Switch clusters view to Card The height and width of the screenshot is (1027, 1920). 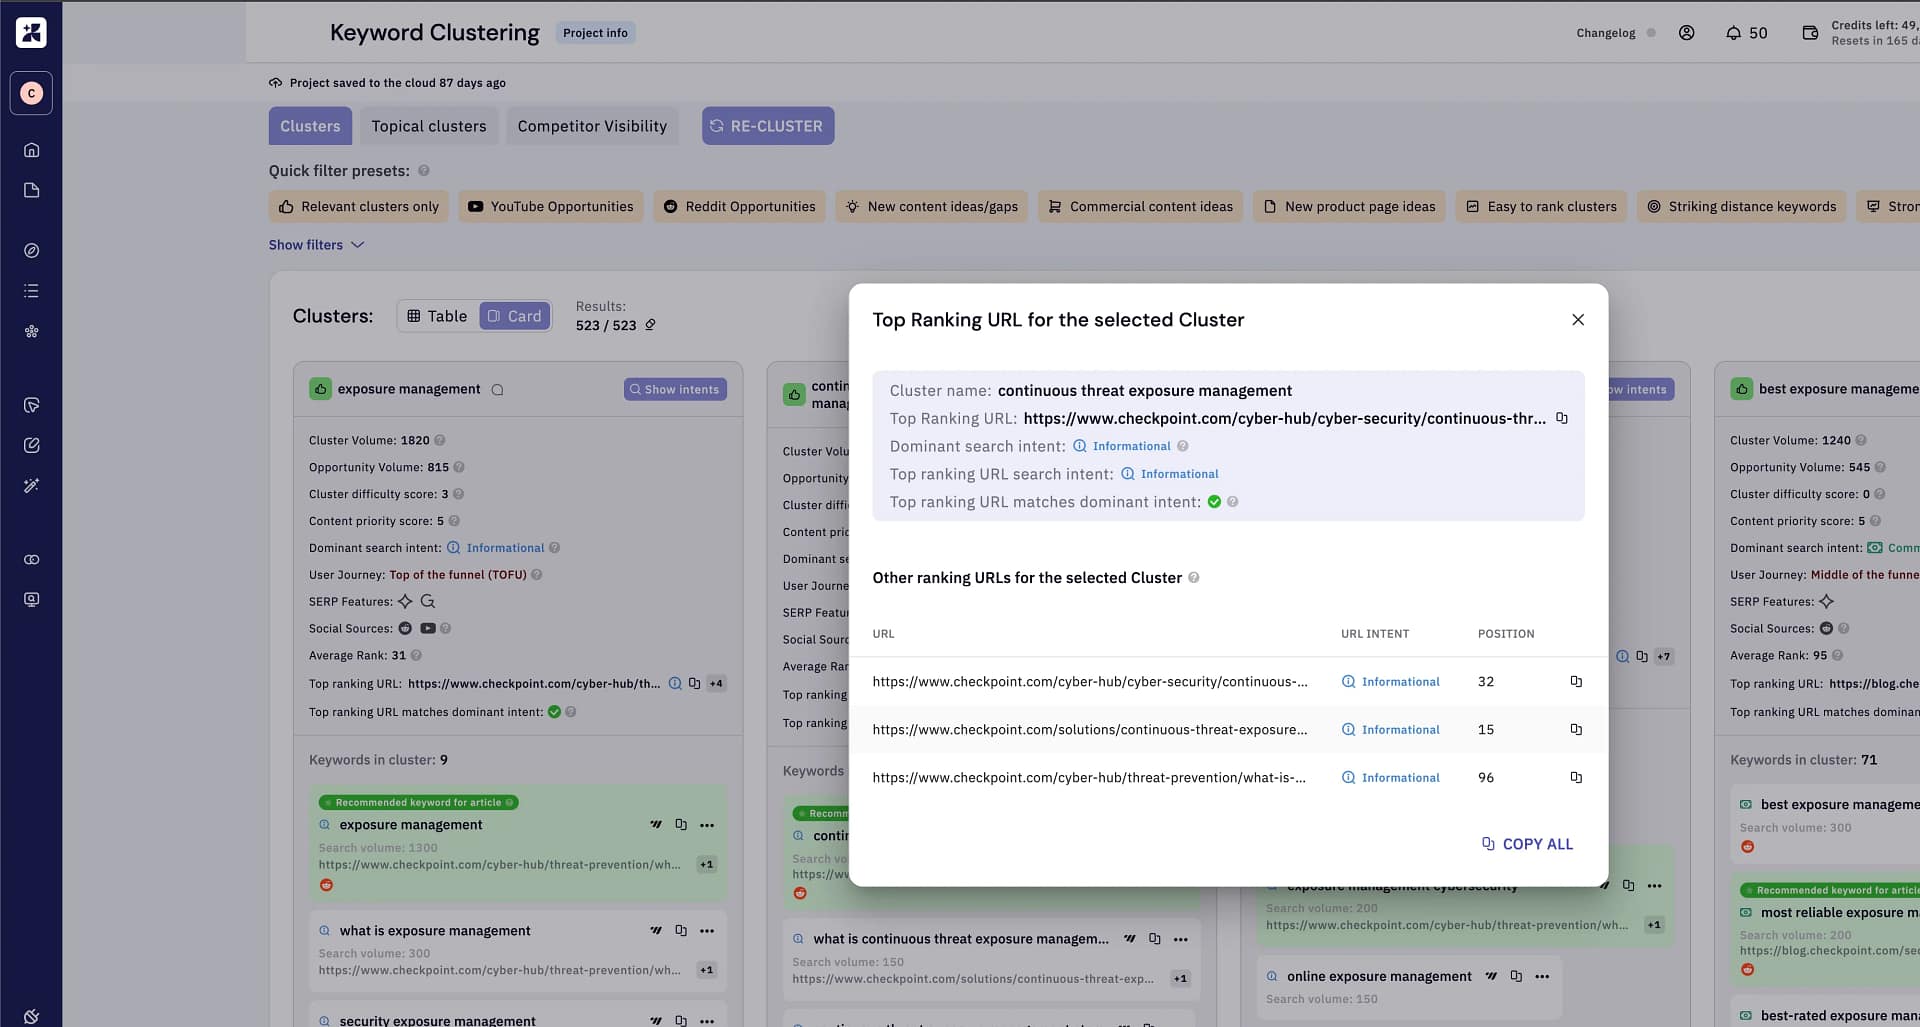515,316
